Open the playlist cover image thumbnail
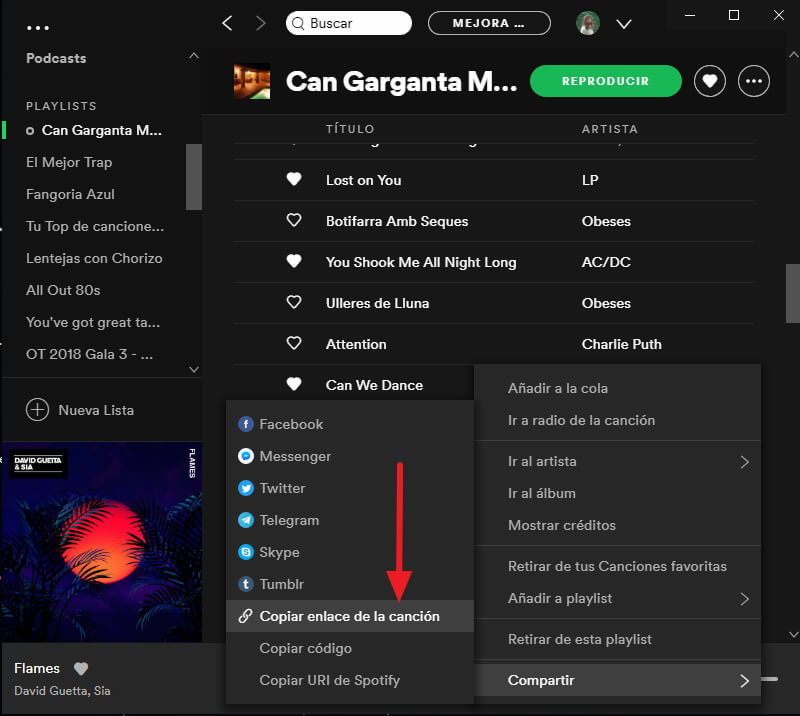The image size is (800, 716). [252, 81]
